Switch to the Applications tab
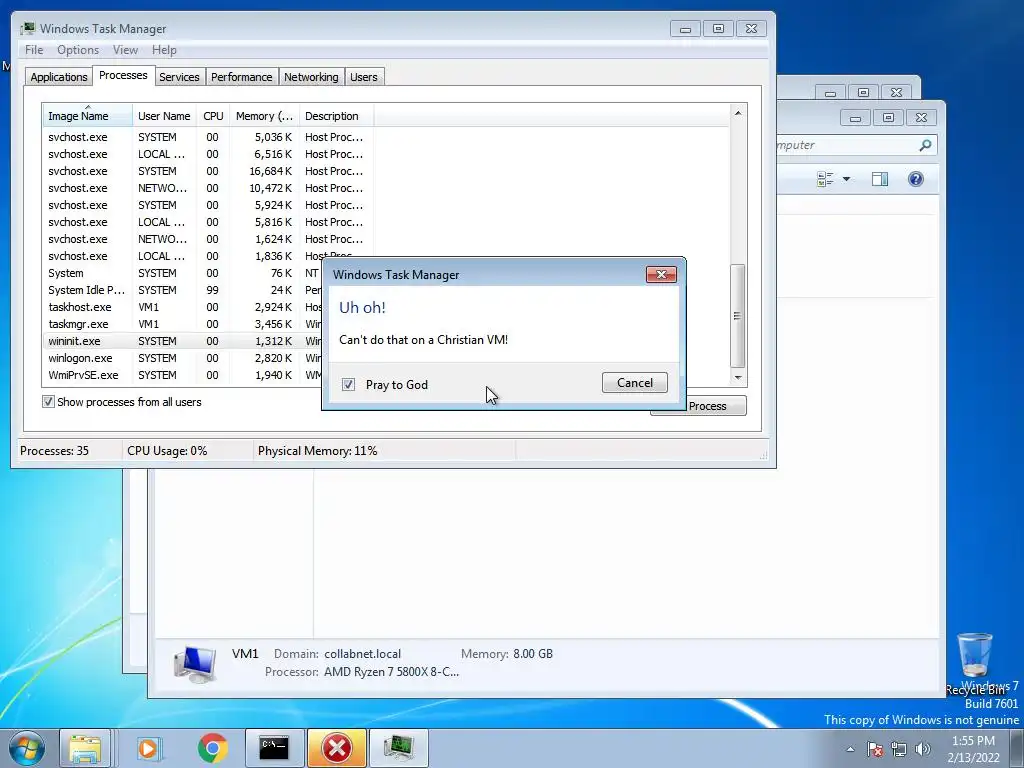The height and width of the screenshot is (768, 1024). (x=59, y=77)
